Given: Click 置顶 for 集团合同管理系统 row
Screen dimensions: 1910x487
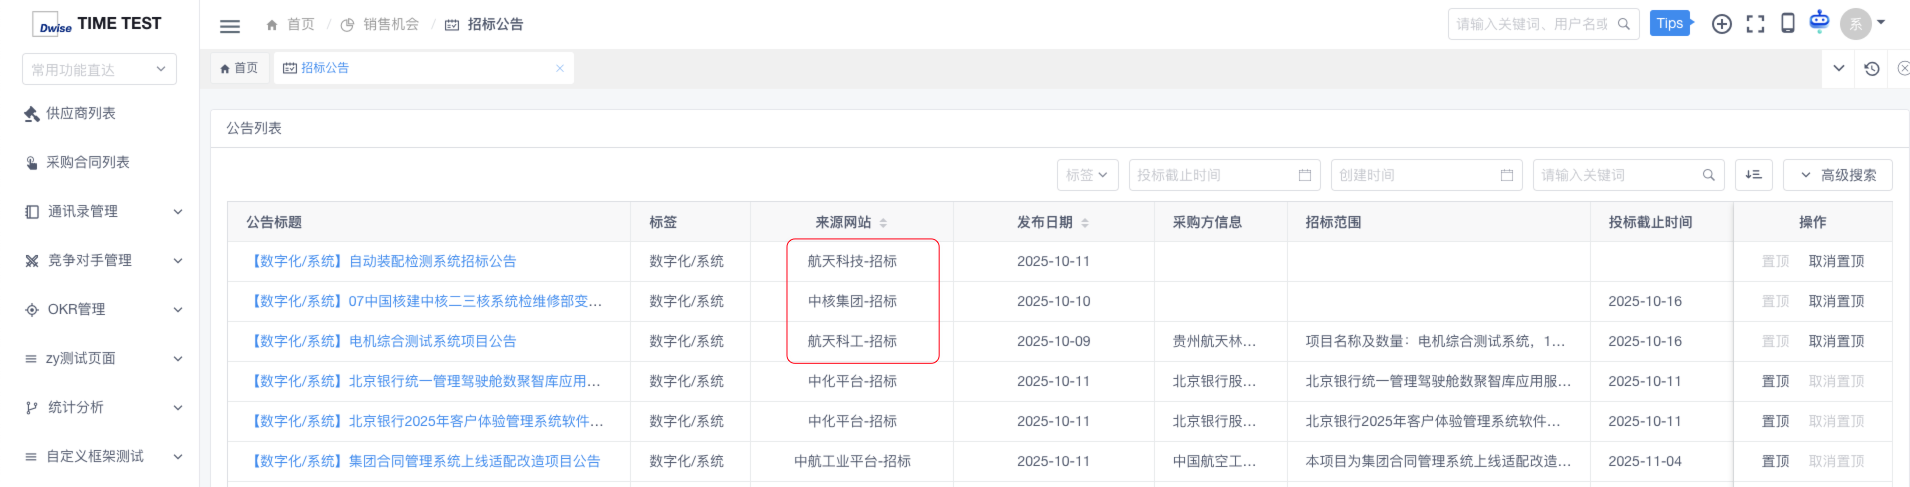Looking at the screenshot, I should [x=1775, y=461].
